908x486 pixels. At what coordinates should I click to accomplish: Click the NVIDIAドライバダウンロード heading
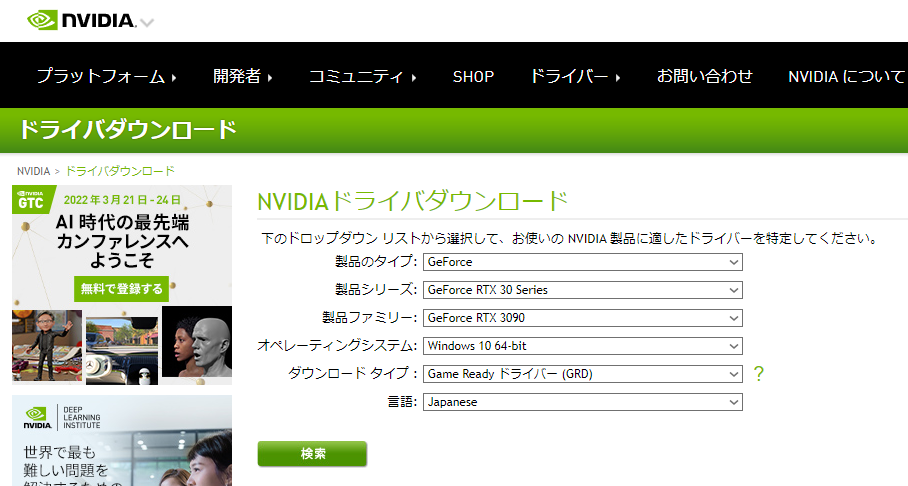(412, 201)
